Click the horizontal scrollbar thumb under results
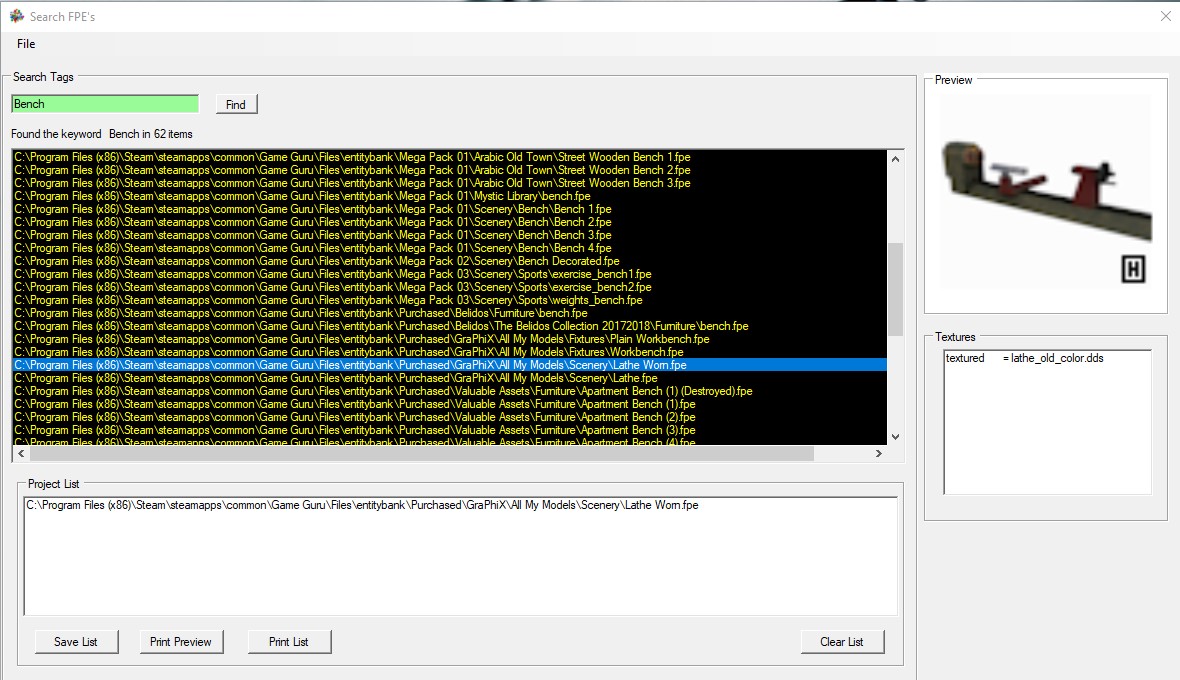Image resolution: width=1180 pixels, height=680 pixels. point(421,454)
